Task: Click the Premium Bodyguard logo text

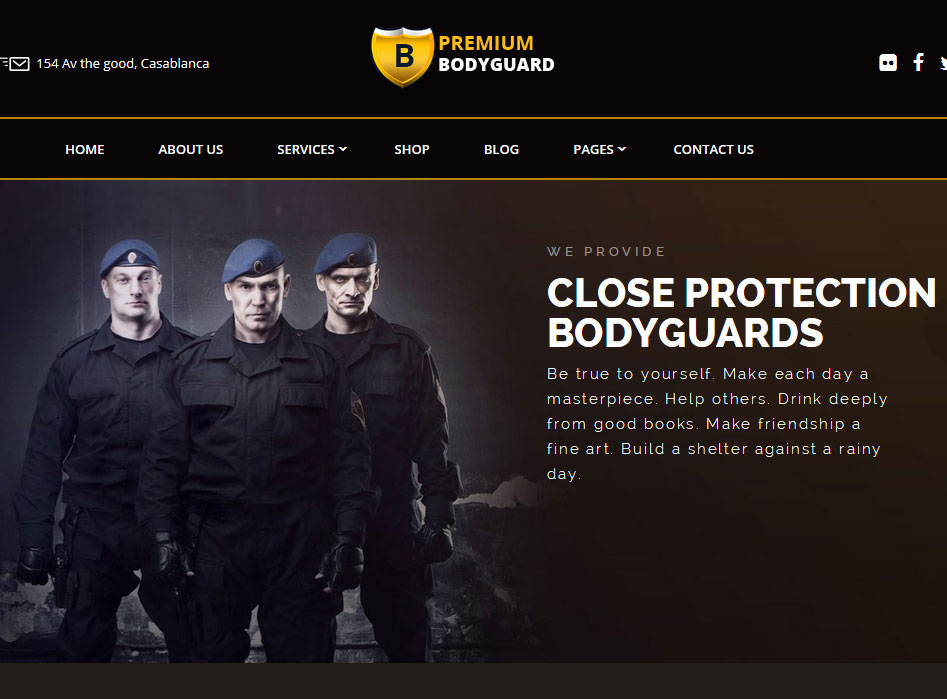Action: (496, 54)
